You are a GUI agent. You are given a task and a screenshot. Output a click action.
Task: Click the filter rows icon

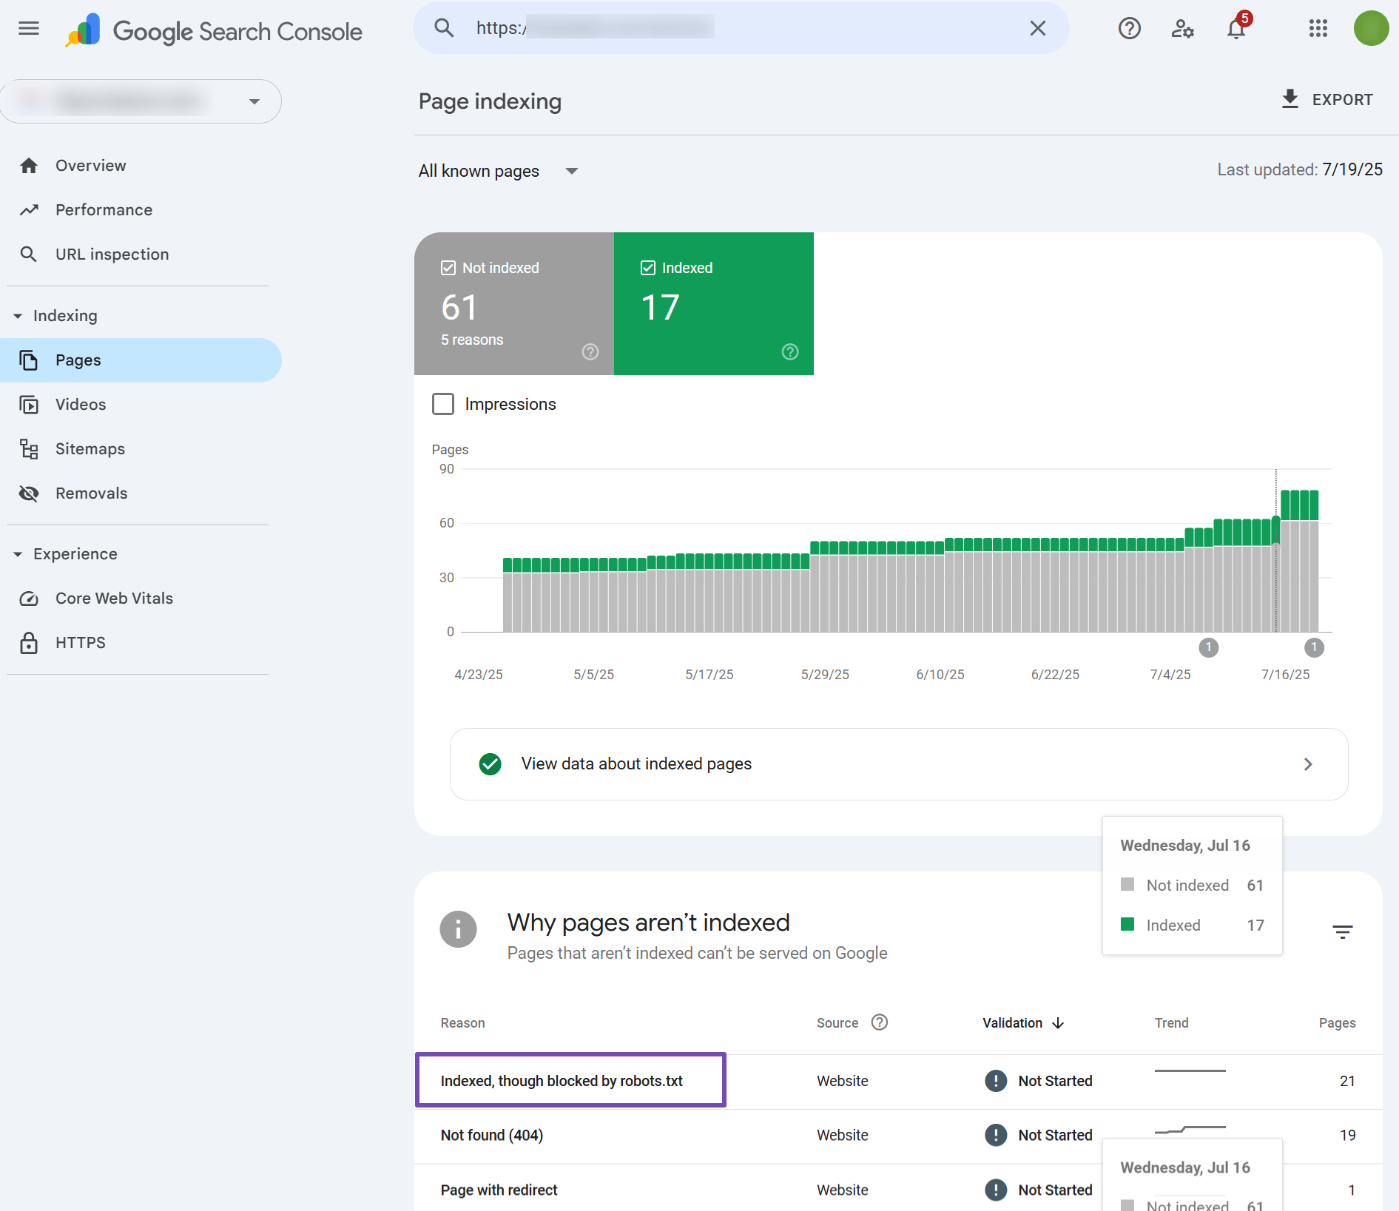pyautogui.click(x=1342, y=932)
